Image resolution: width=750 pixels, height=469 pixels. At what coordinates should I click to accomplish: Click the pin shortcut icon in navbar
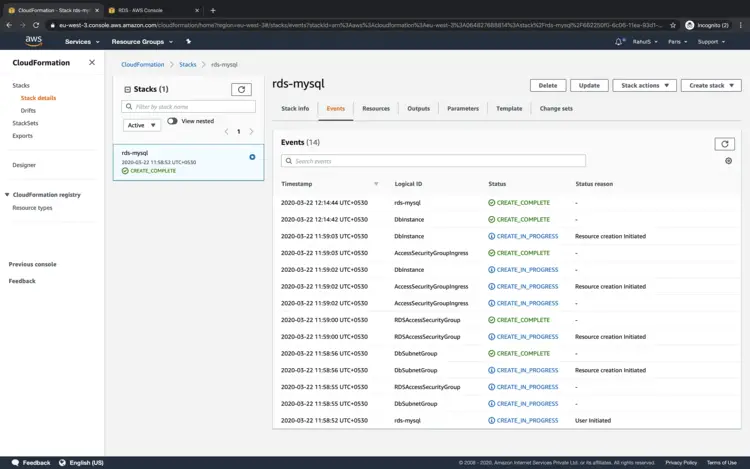click(188, 42)
